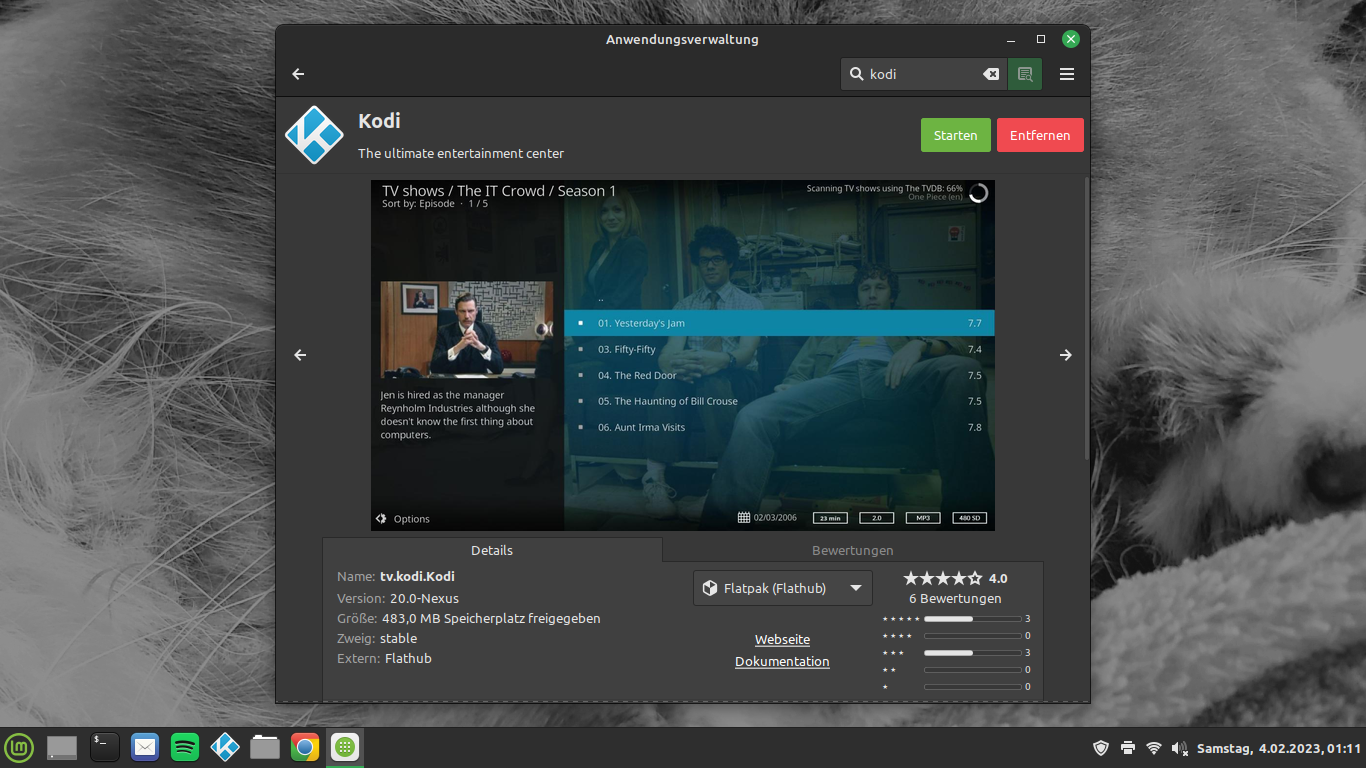Launch Kodi from the taskbar

[x=225, y=747]
